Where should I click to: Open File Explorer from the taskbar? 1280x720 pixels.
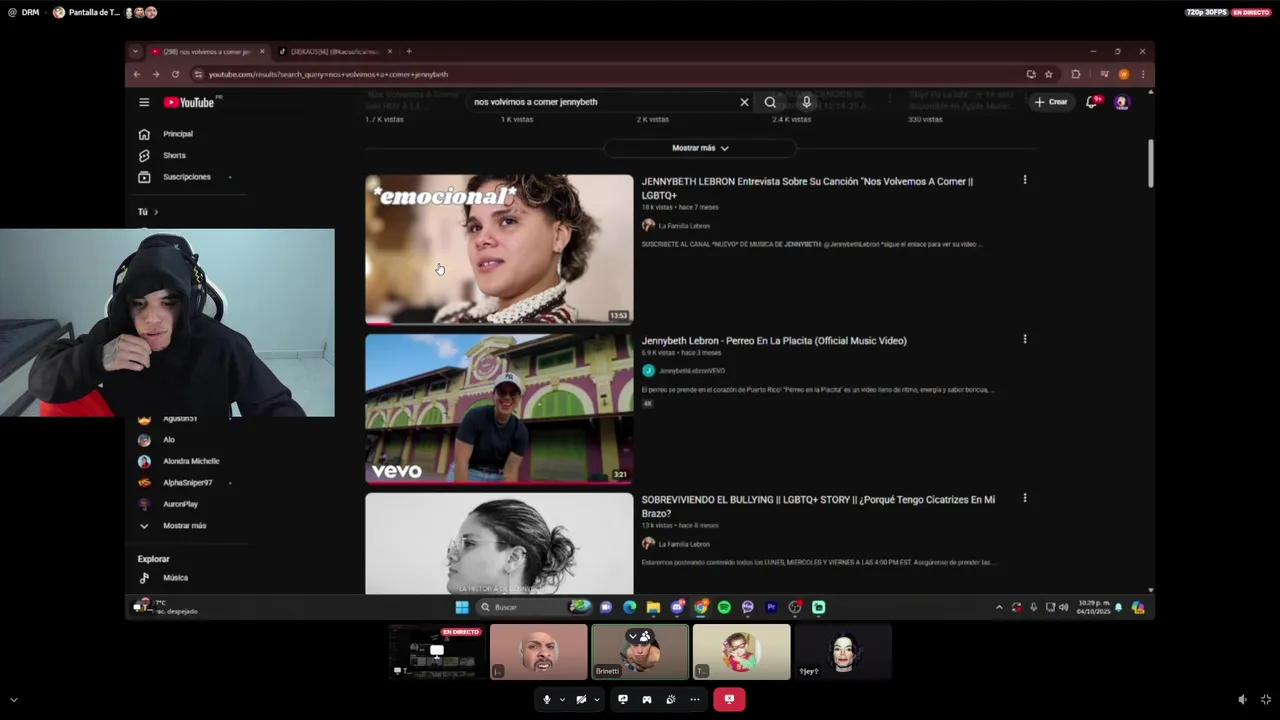pos(653,607)
